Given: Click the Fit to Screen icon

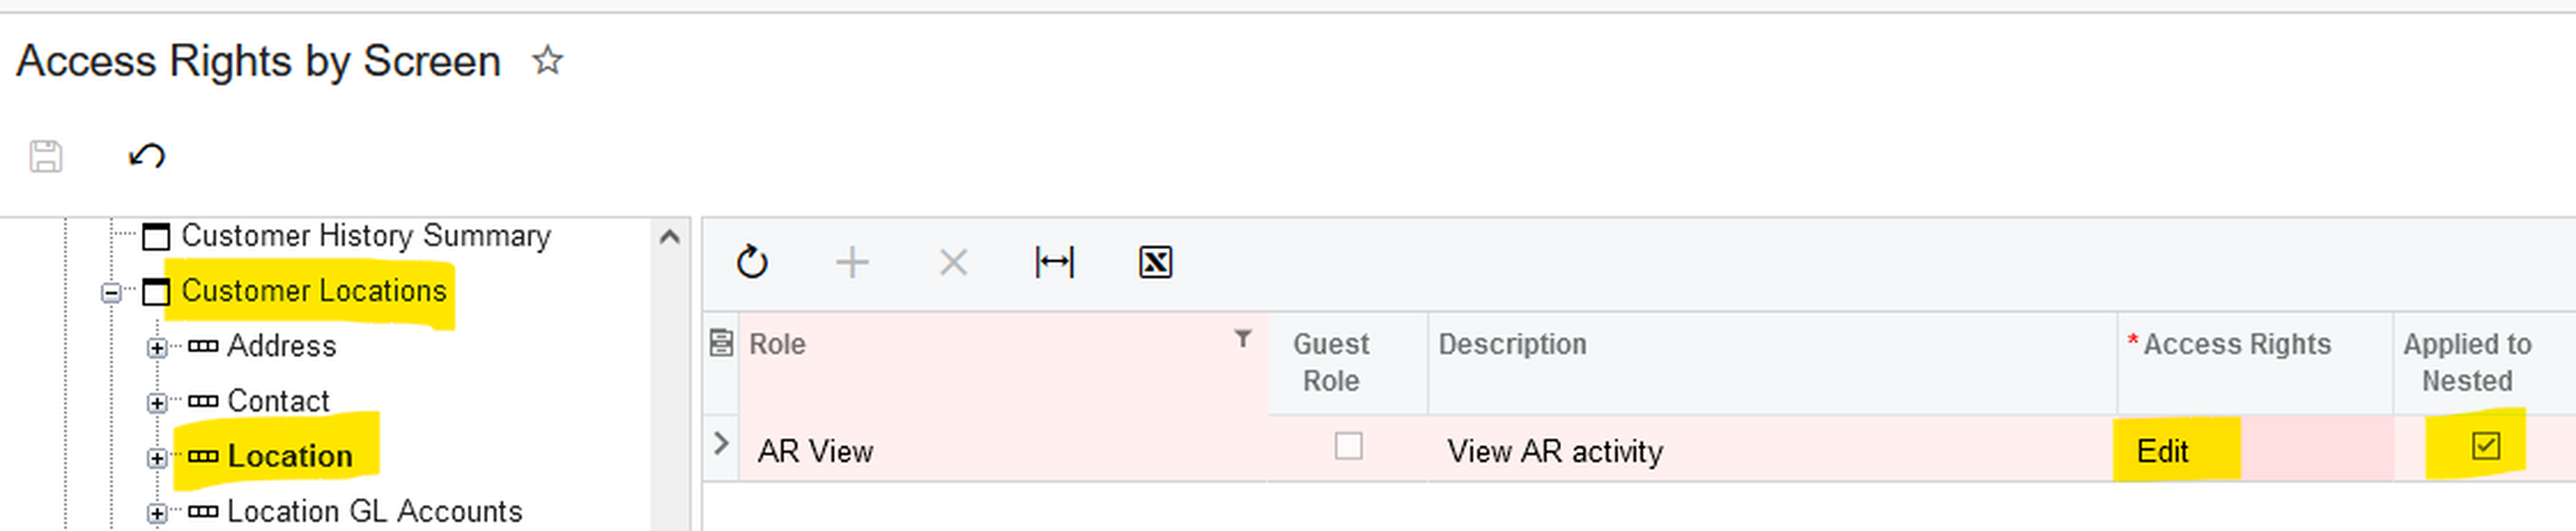Looking at the screenshot, I should 1054,263.
